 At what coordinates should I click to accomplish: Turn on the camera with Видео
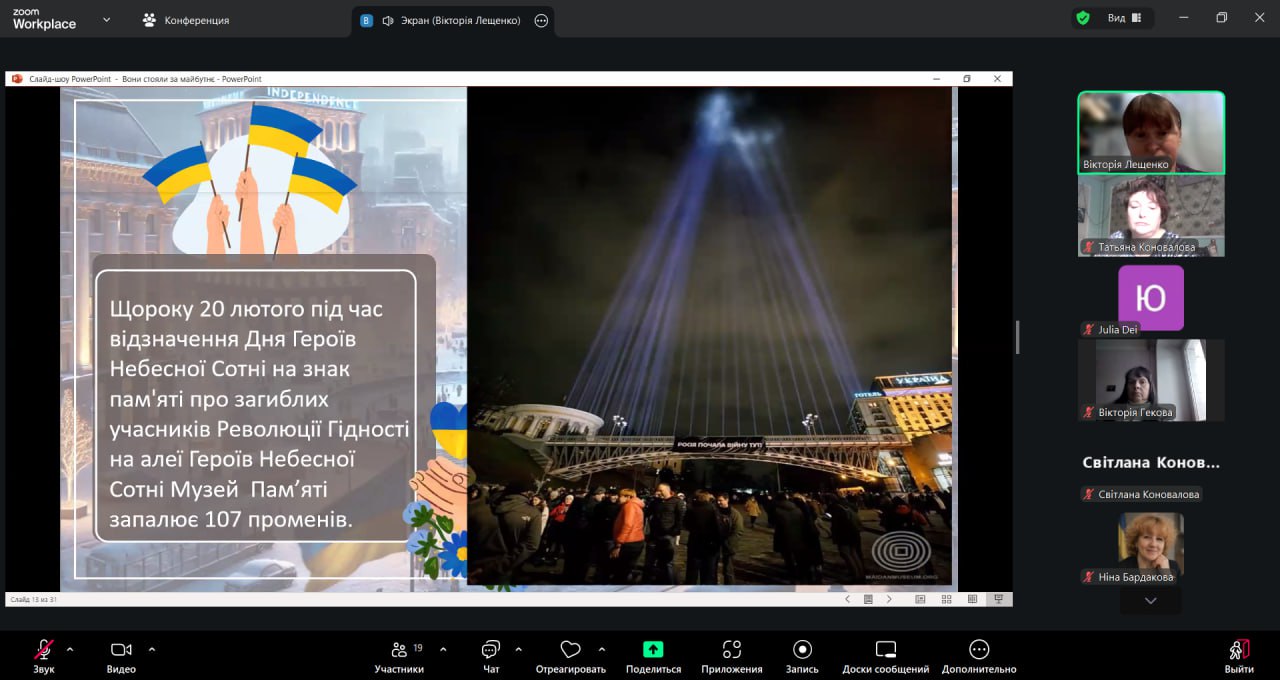(121, 650)
